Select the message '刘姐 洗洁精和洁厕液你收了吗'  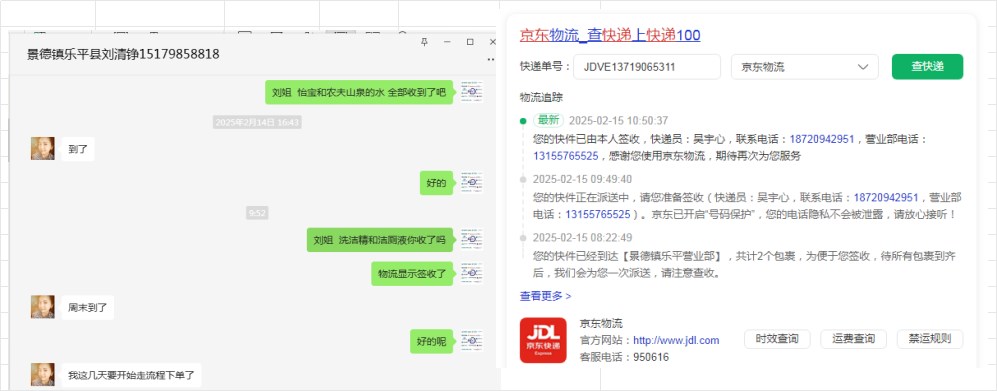[x=380, y=240]
